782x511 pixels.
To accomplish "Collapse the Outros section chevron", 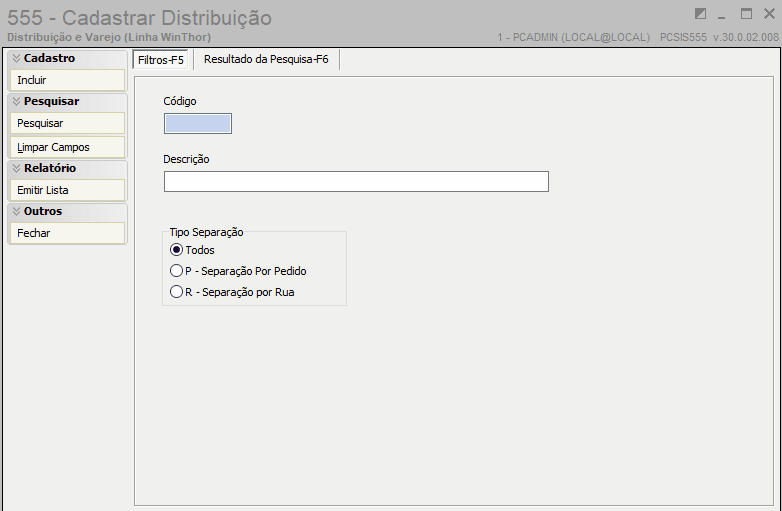I will tap(16, 211).
